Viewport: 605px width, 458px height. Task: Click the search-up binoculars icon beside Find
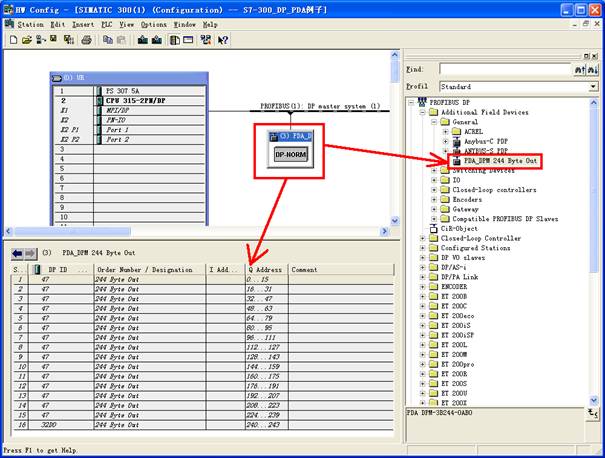(x=580, y=70)
